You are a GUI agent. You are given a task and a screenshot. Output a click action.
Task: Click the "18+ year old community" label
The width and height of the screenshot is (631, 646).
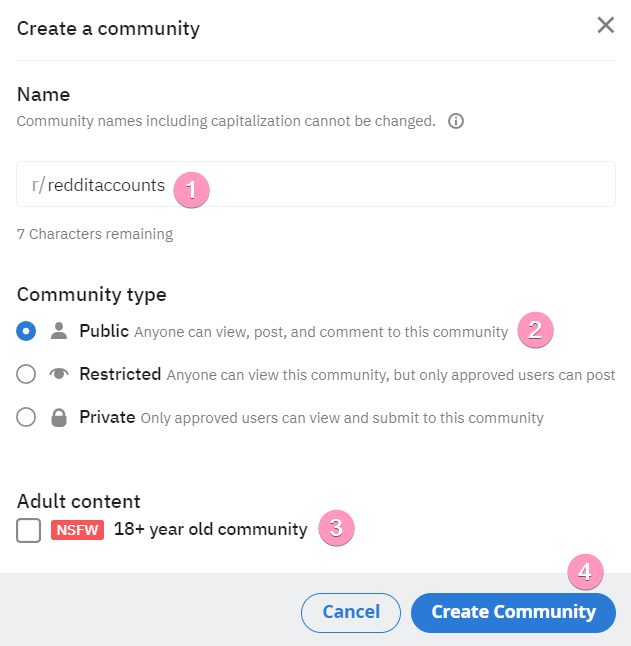pyautogui.click(x=210, y=529)
